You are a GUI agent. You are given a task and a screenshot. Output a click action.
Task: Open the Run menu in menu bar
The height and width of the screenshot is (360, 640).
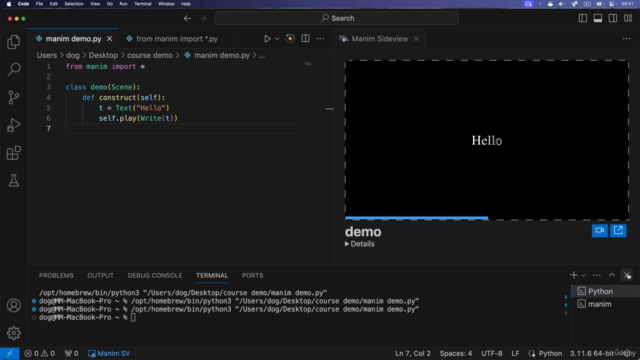point(123,4)
